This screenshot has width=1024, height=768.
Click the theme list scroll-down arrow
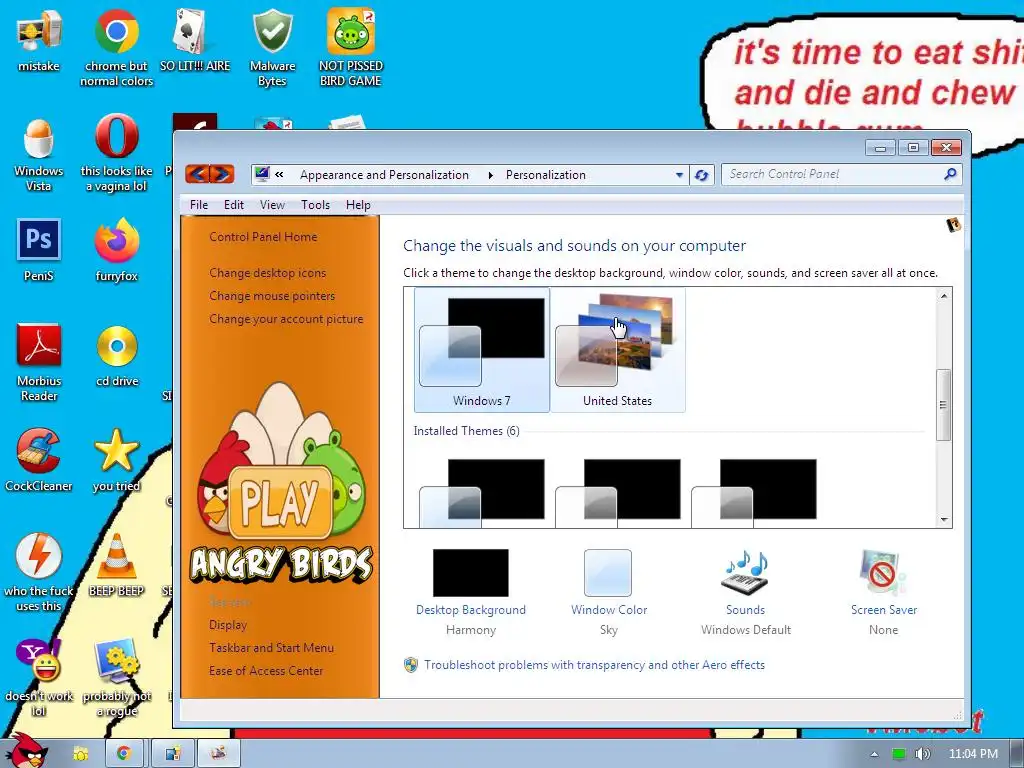(x=944, y=519)
